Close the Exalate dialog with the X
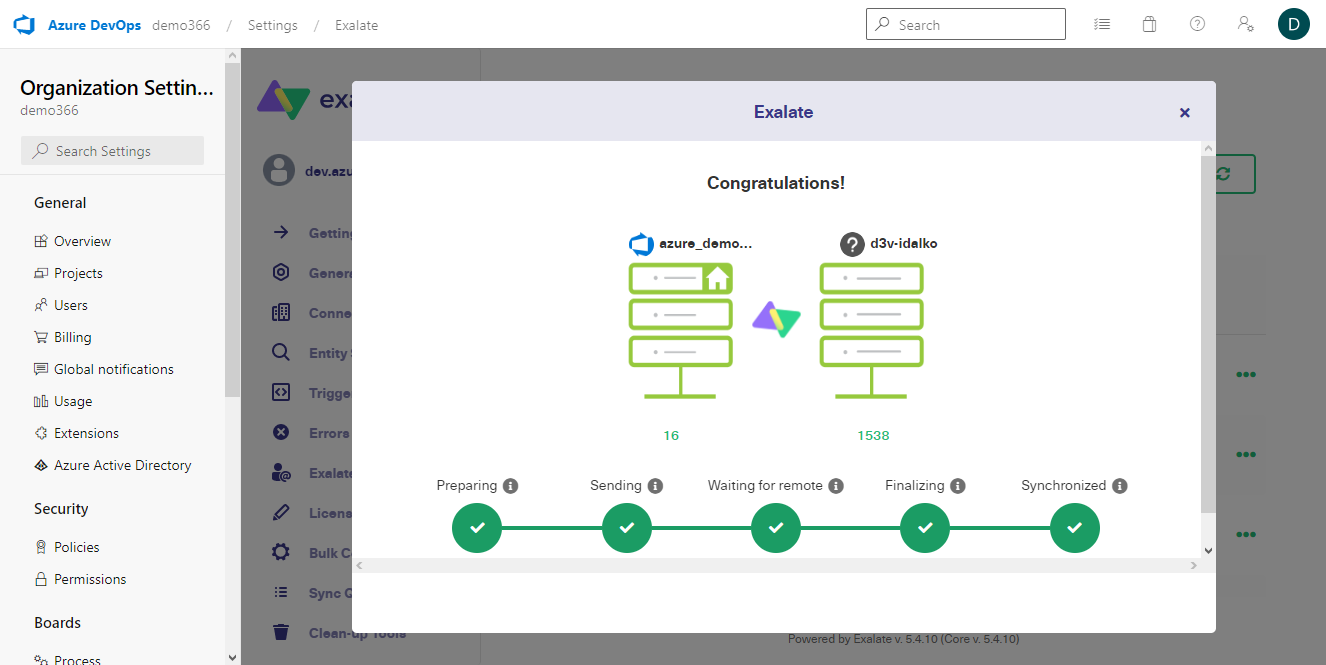The height and width of the screenshot is (665, 1326). pos(1185,113)
